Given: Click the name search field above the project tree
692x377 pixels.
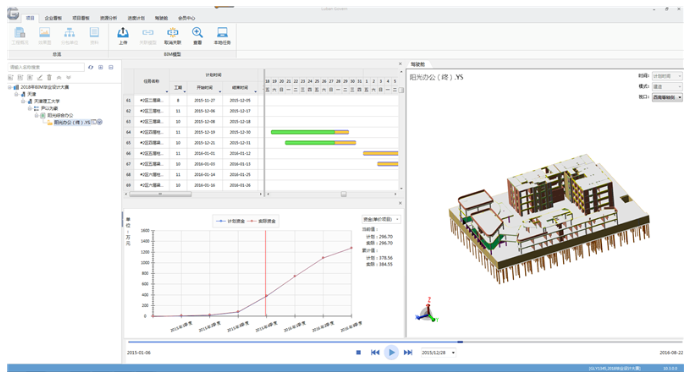Looking at the screenshot, I should 46,67.
